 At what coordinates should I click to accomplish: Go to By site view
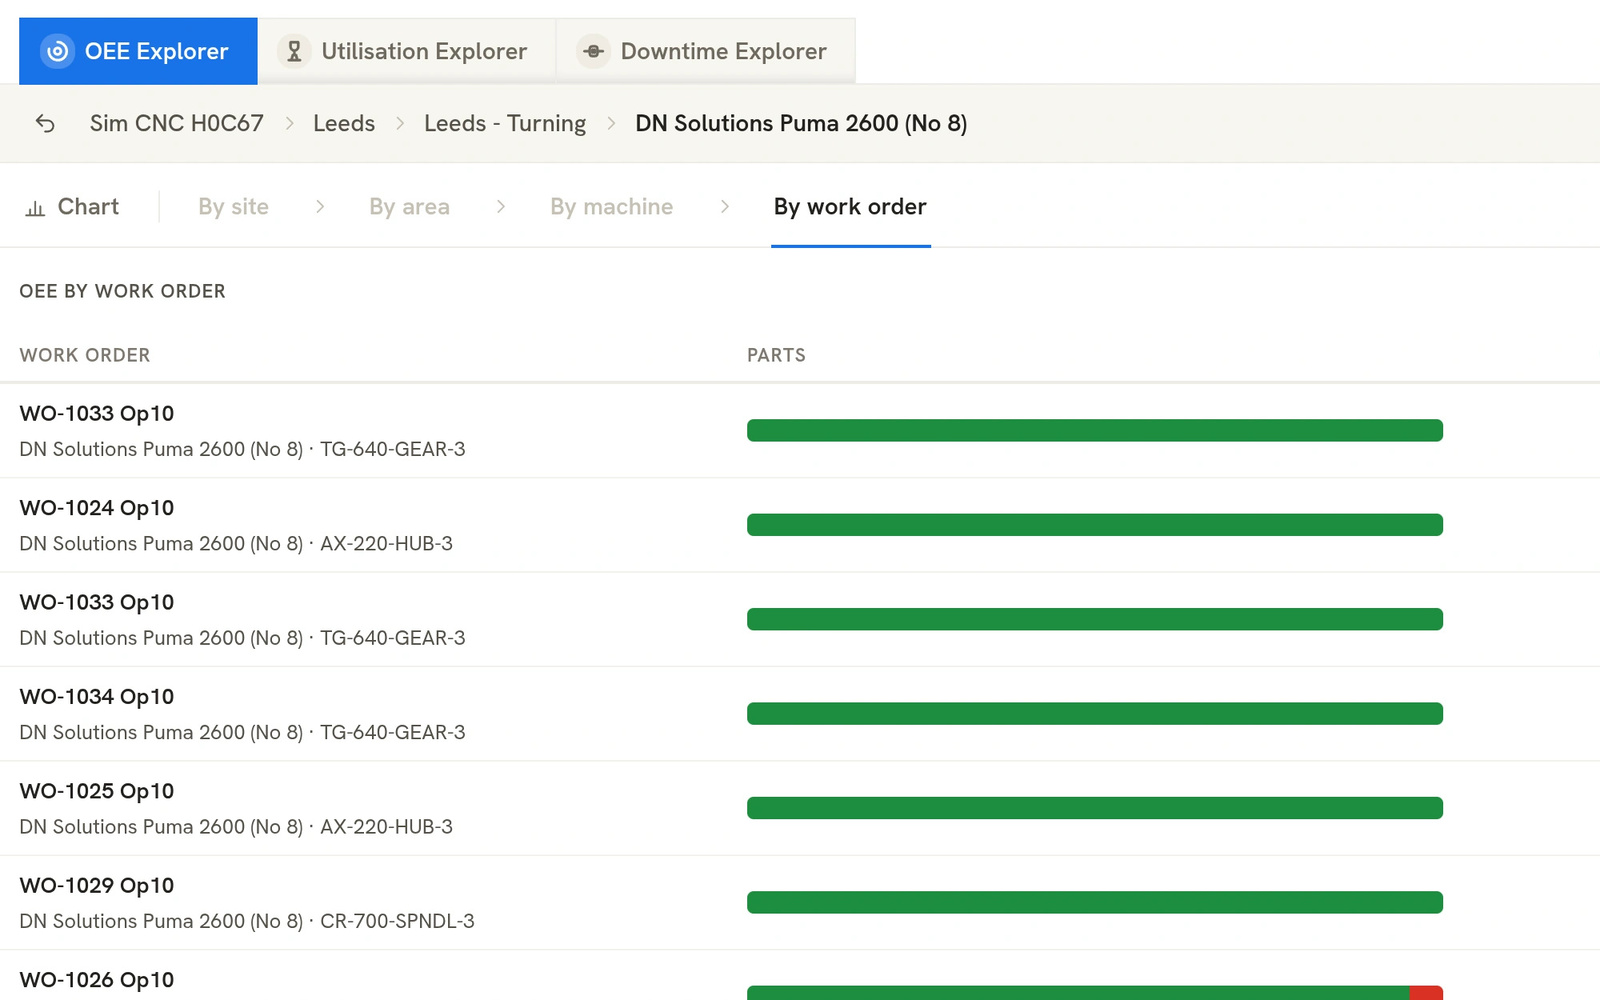click(233, 207)
